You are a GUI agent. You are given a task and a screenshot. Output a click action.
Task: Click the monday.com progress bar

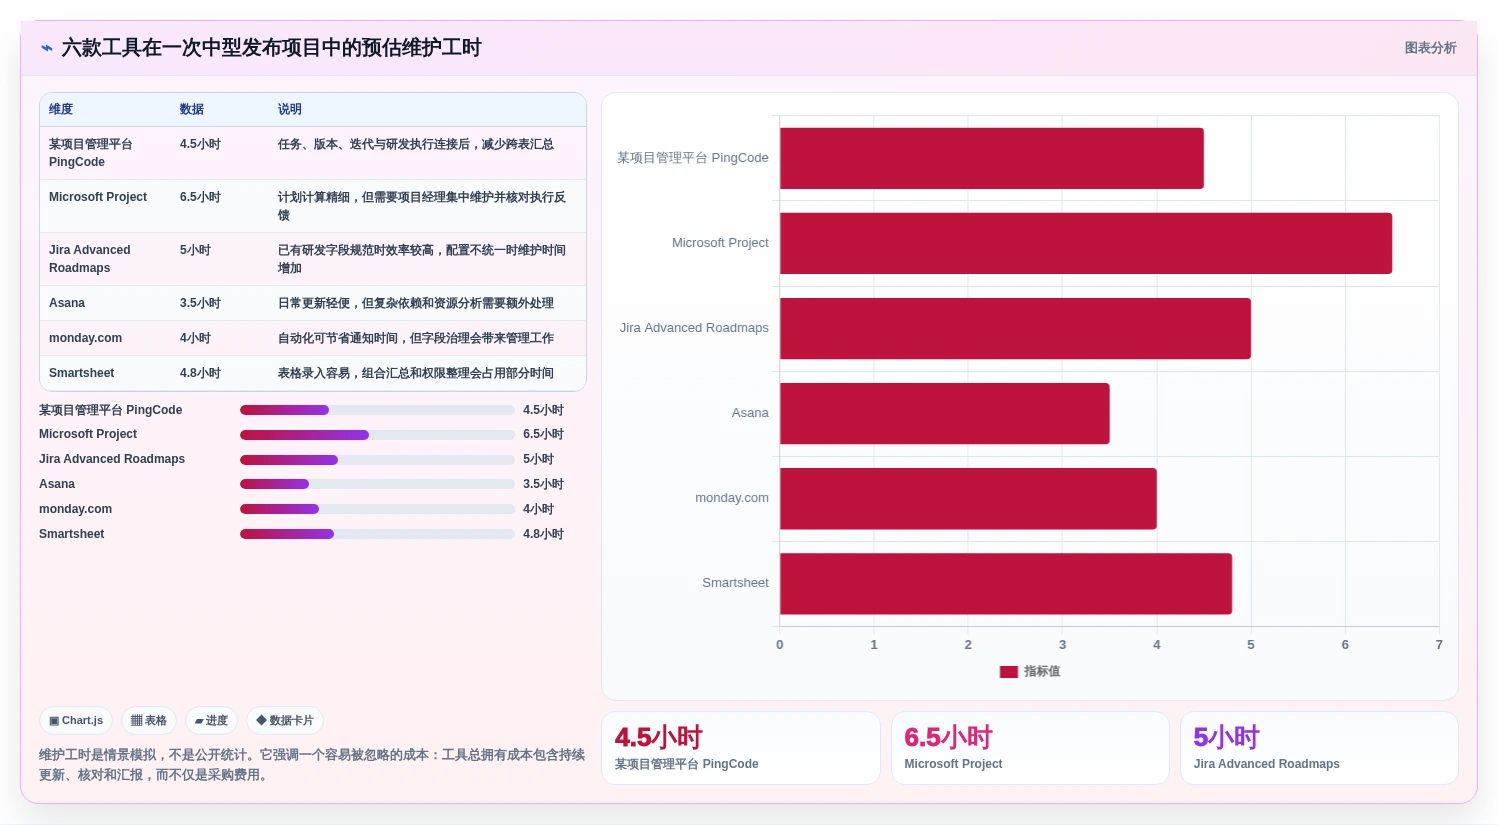pos(377,509)
